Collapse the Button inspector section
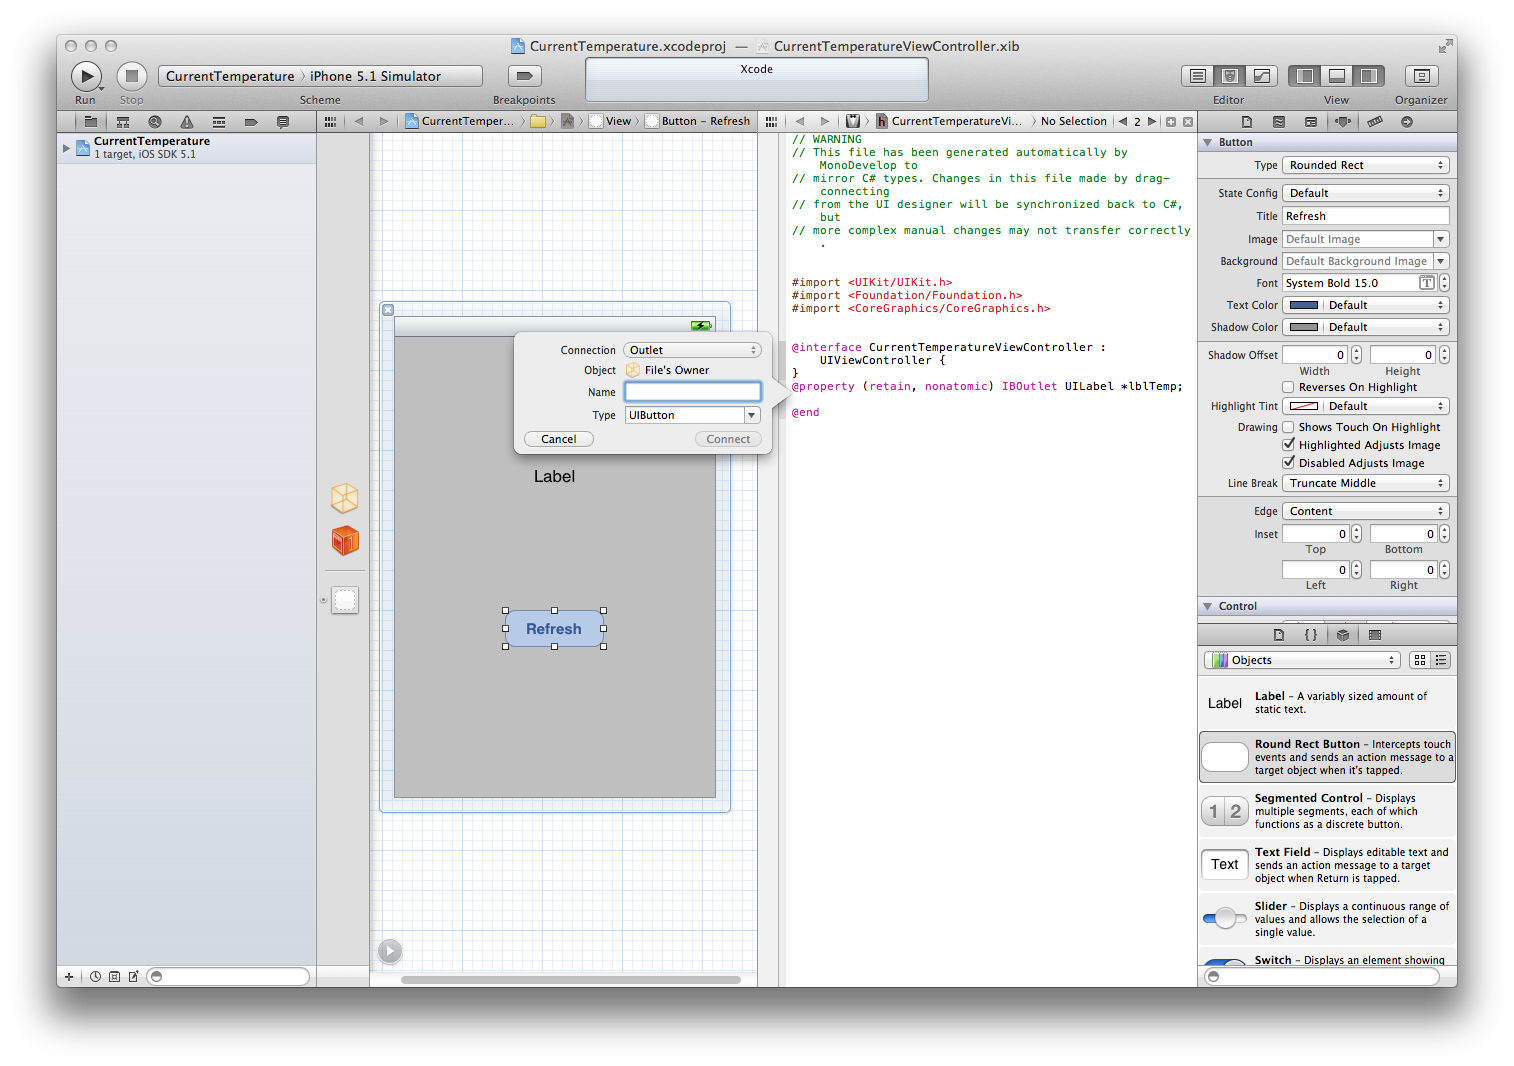Viewport: 1514px width, 1066px height. pos(1208,143)
